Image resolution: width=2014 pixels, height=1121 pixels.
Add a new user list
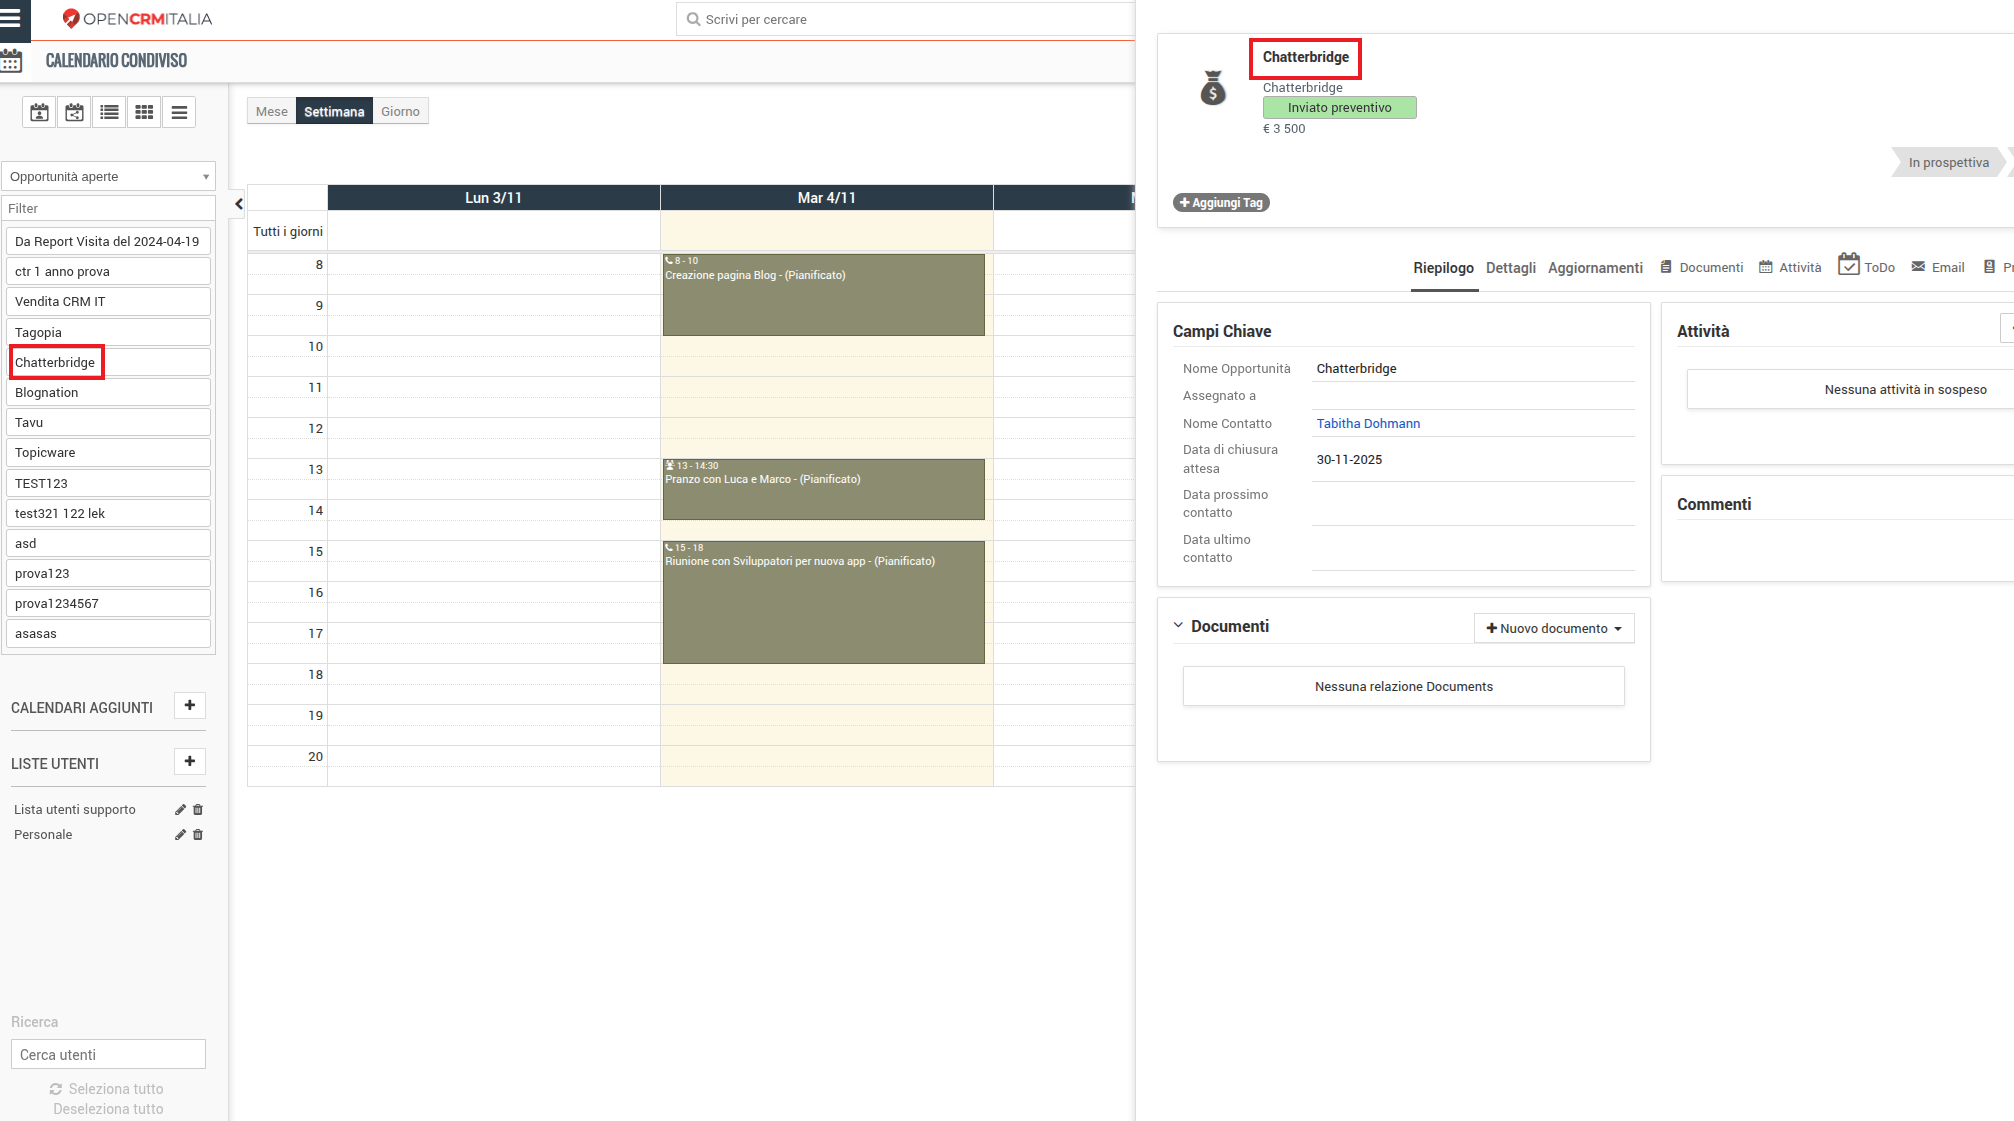click(189, 762)
